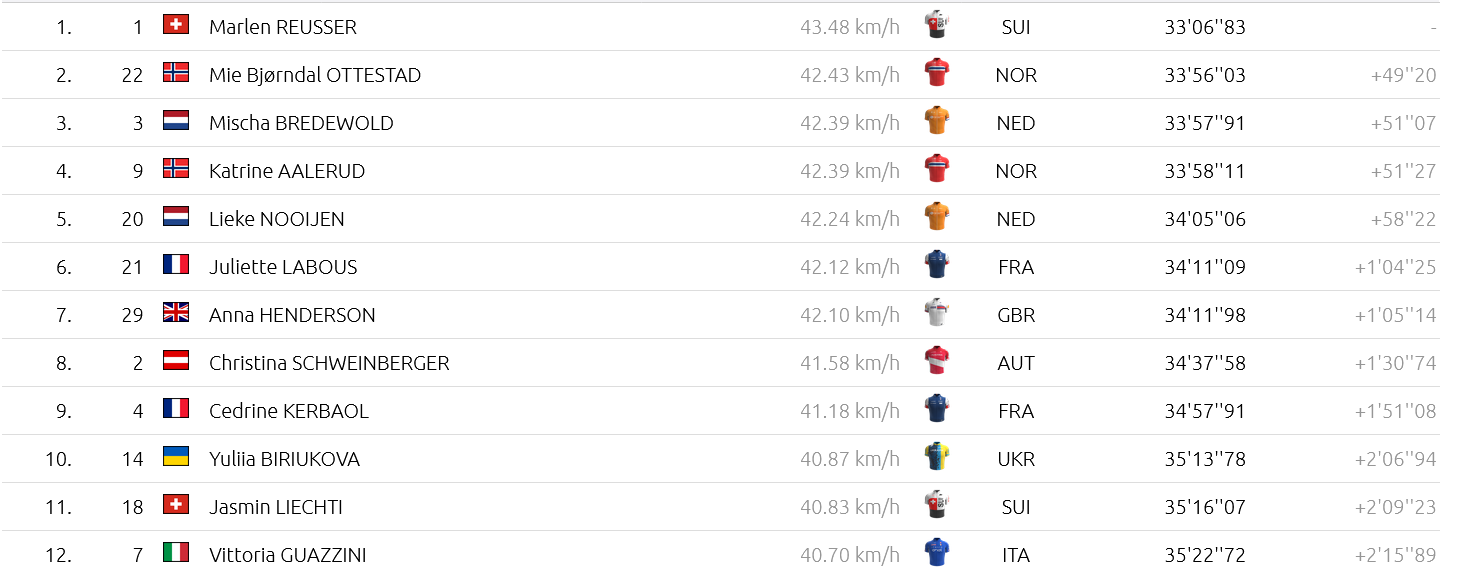Click the winning time 33'06''83
Image resolution: width=1463 pixels, height=576 pixels.
click(x=1205, y=27)
